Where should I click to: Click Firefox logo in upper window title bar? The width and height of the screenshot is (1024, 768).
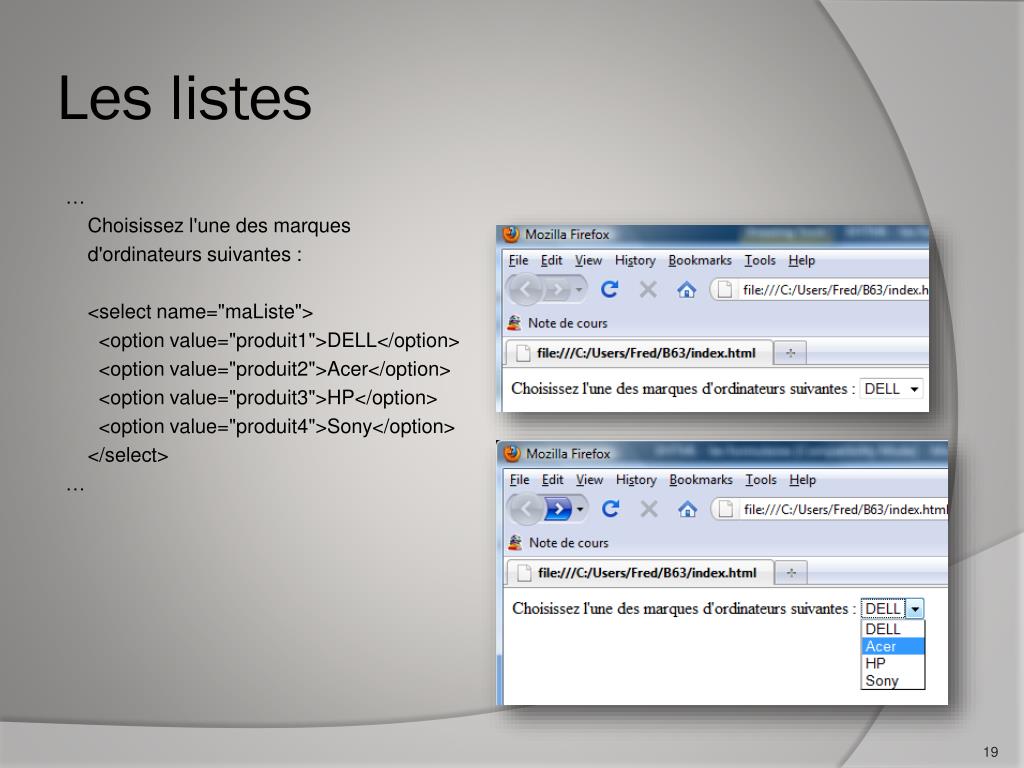click(x=511, y=234)
